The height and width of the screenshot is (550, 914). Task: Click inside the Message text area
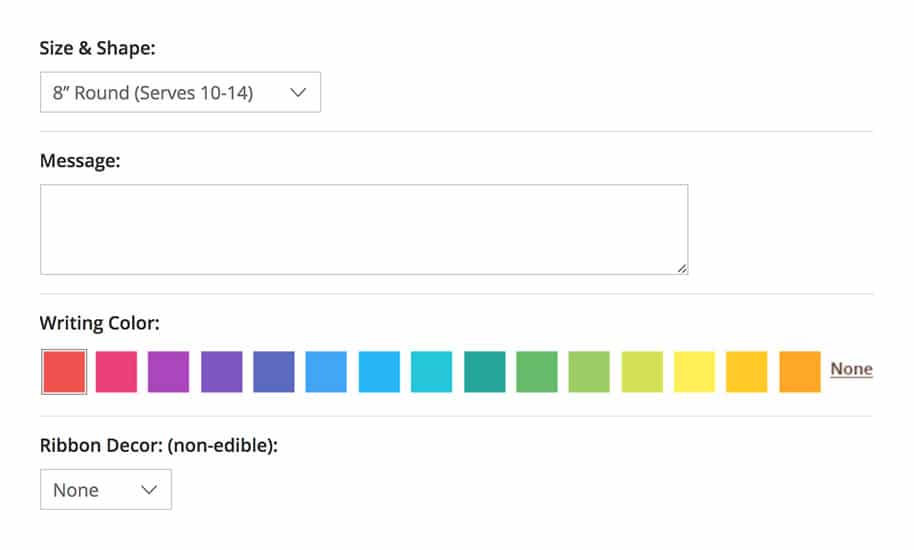pyautogui.click(x=364, y=229)
